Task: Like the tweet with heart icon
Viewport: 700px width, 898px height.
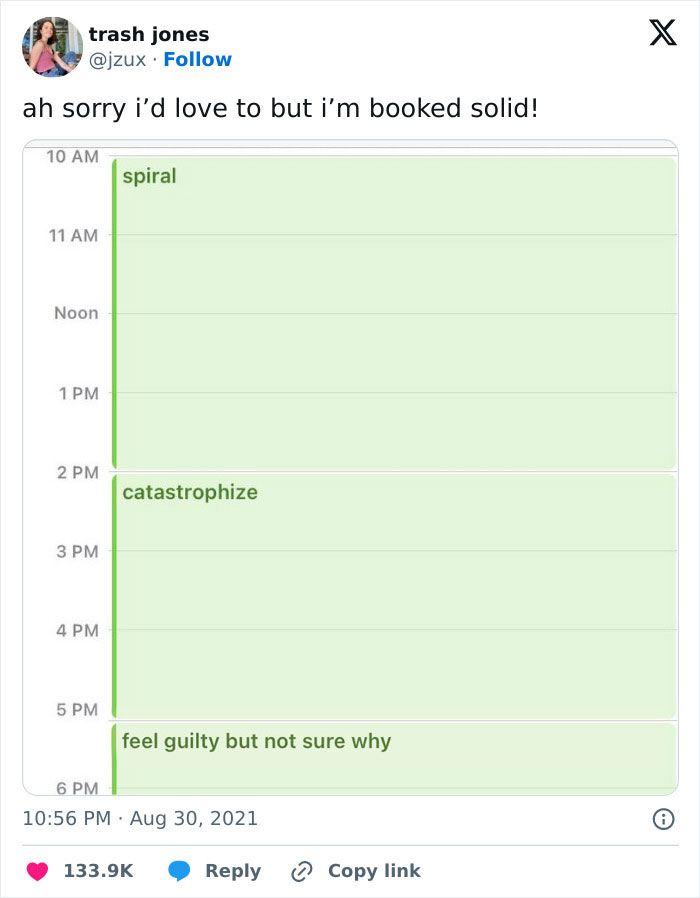Action: tap(37, 871)
